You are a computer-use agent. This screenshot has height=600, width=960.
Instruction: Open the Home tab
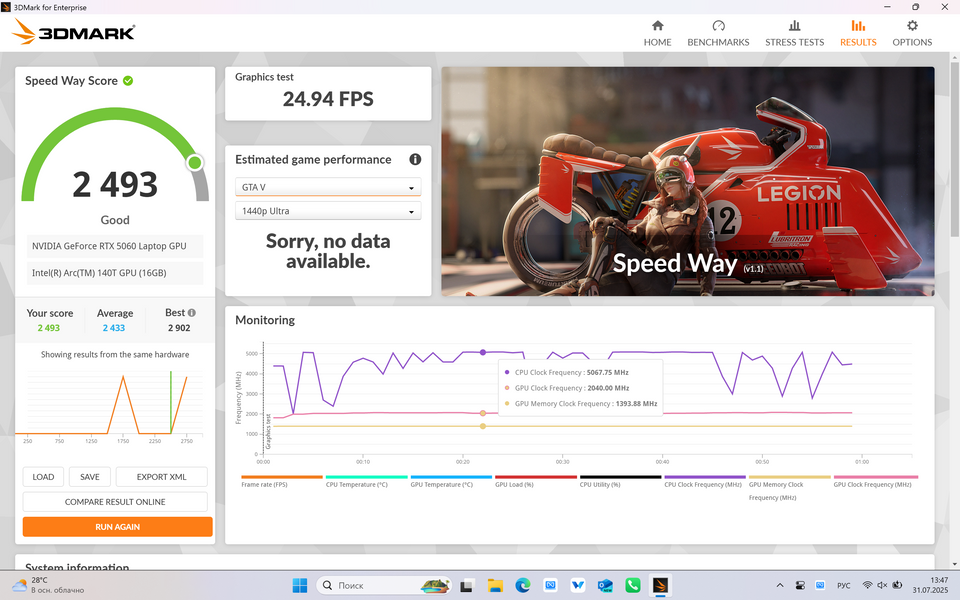657,33
